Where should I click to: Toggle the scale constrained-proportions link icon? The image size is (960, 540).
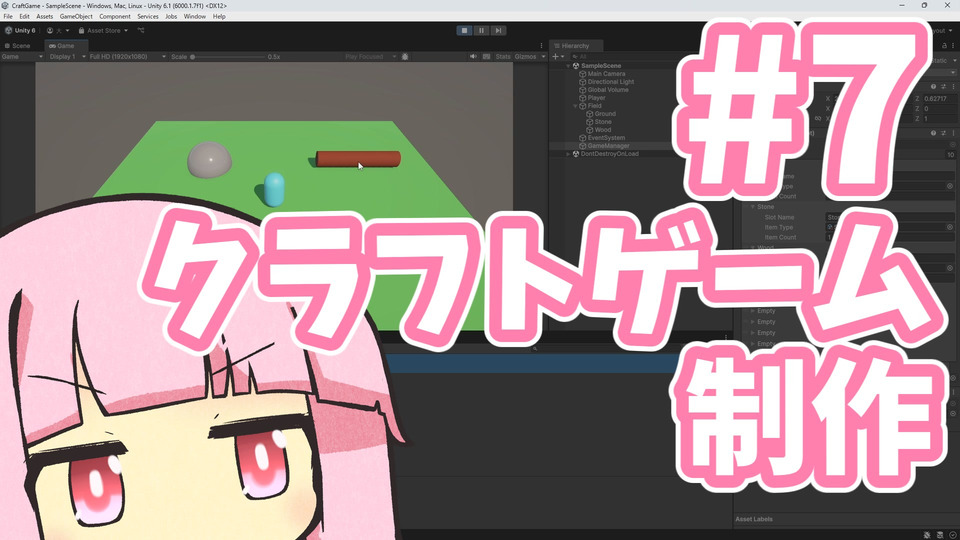pyautogui.click(x=818, y=118)
